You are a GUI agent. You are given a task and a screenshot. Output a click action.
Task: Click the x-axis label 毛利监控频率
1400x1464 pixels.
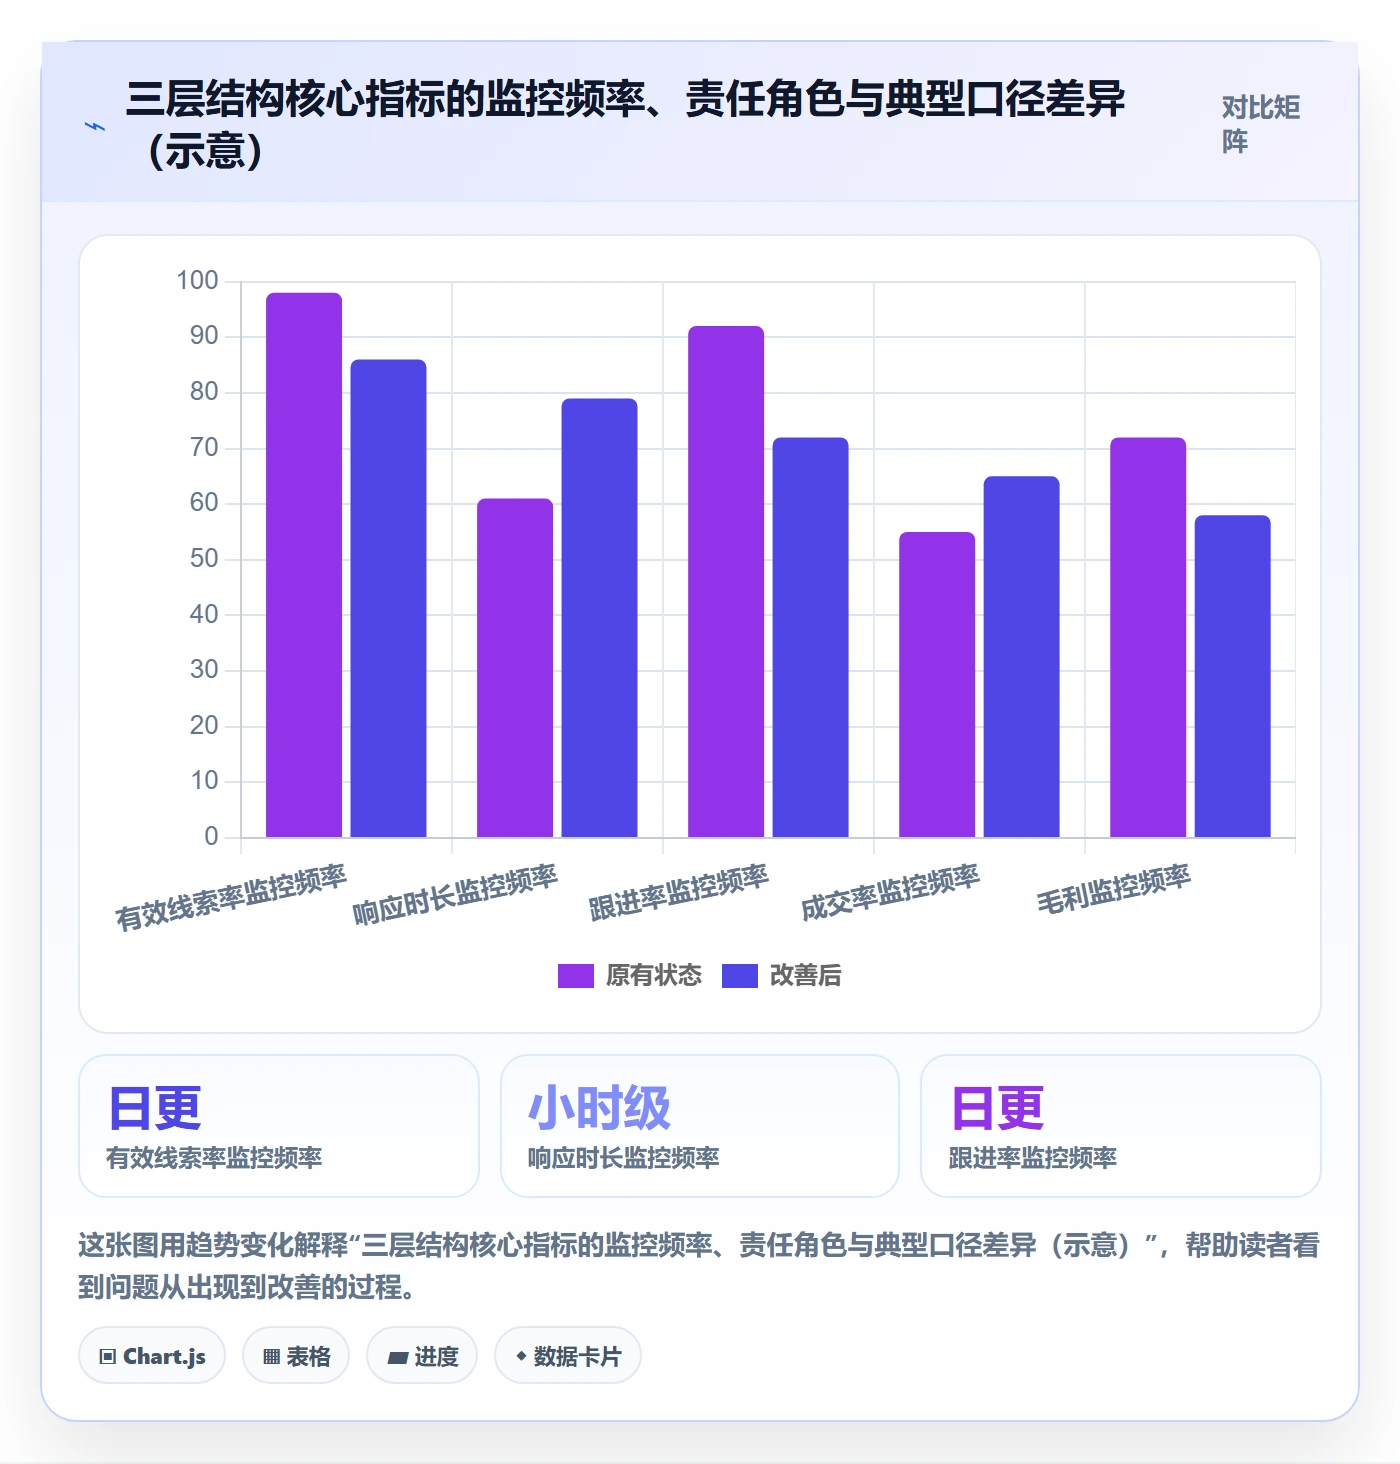pyautogui.click(x=1114, y=888)
